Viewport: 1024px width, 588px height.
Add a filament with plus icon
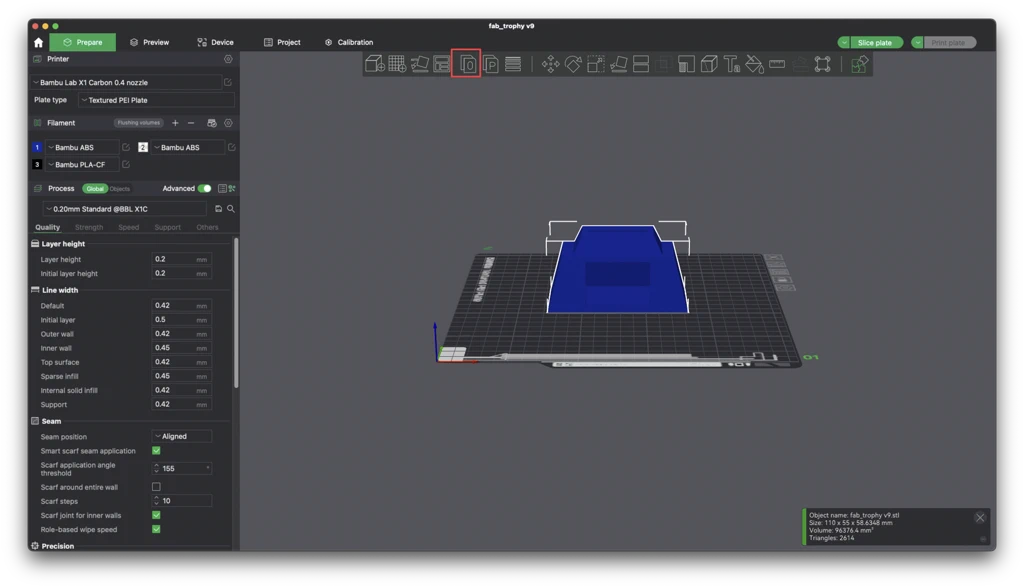tap(175, 123)
